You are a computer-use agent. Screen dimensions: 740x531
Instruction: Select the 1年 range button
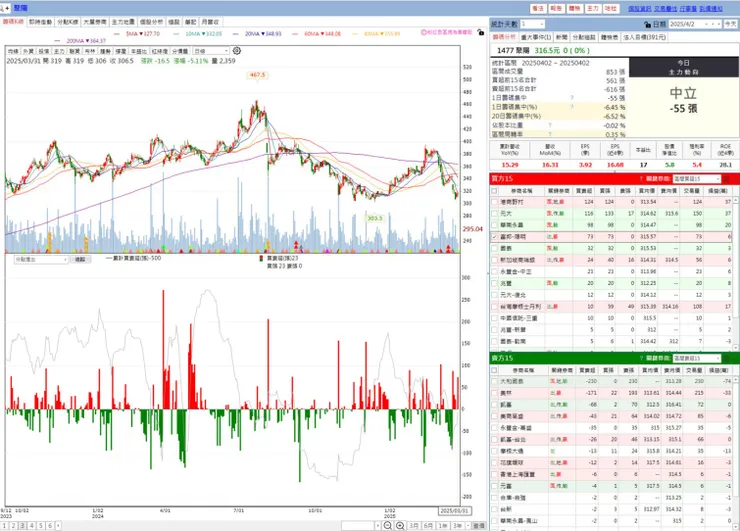point(443,525)
